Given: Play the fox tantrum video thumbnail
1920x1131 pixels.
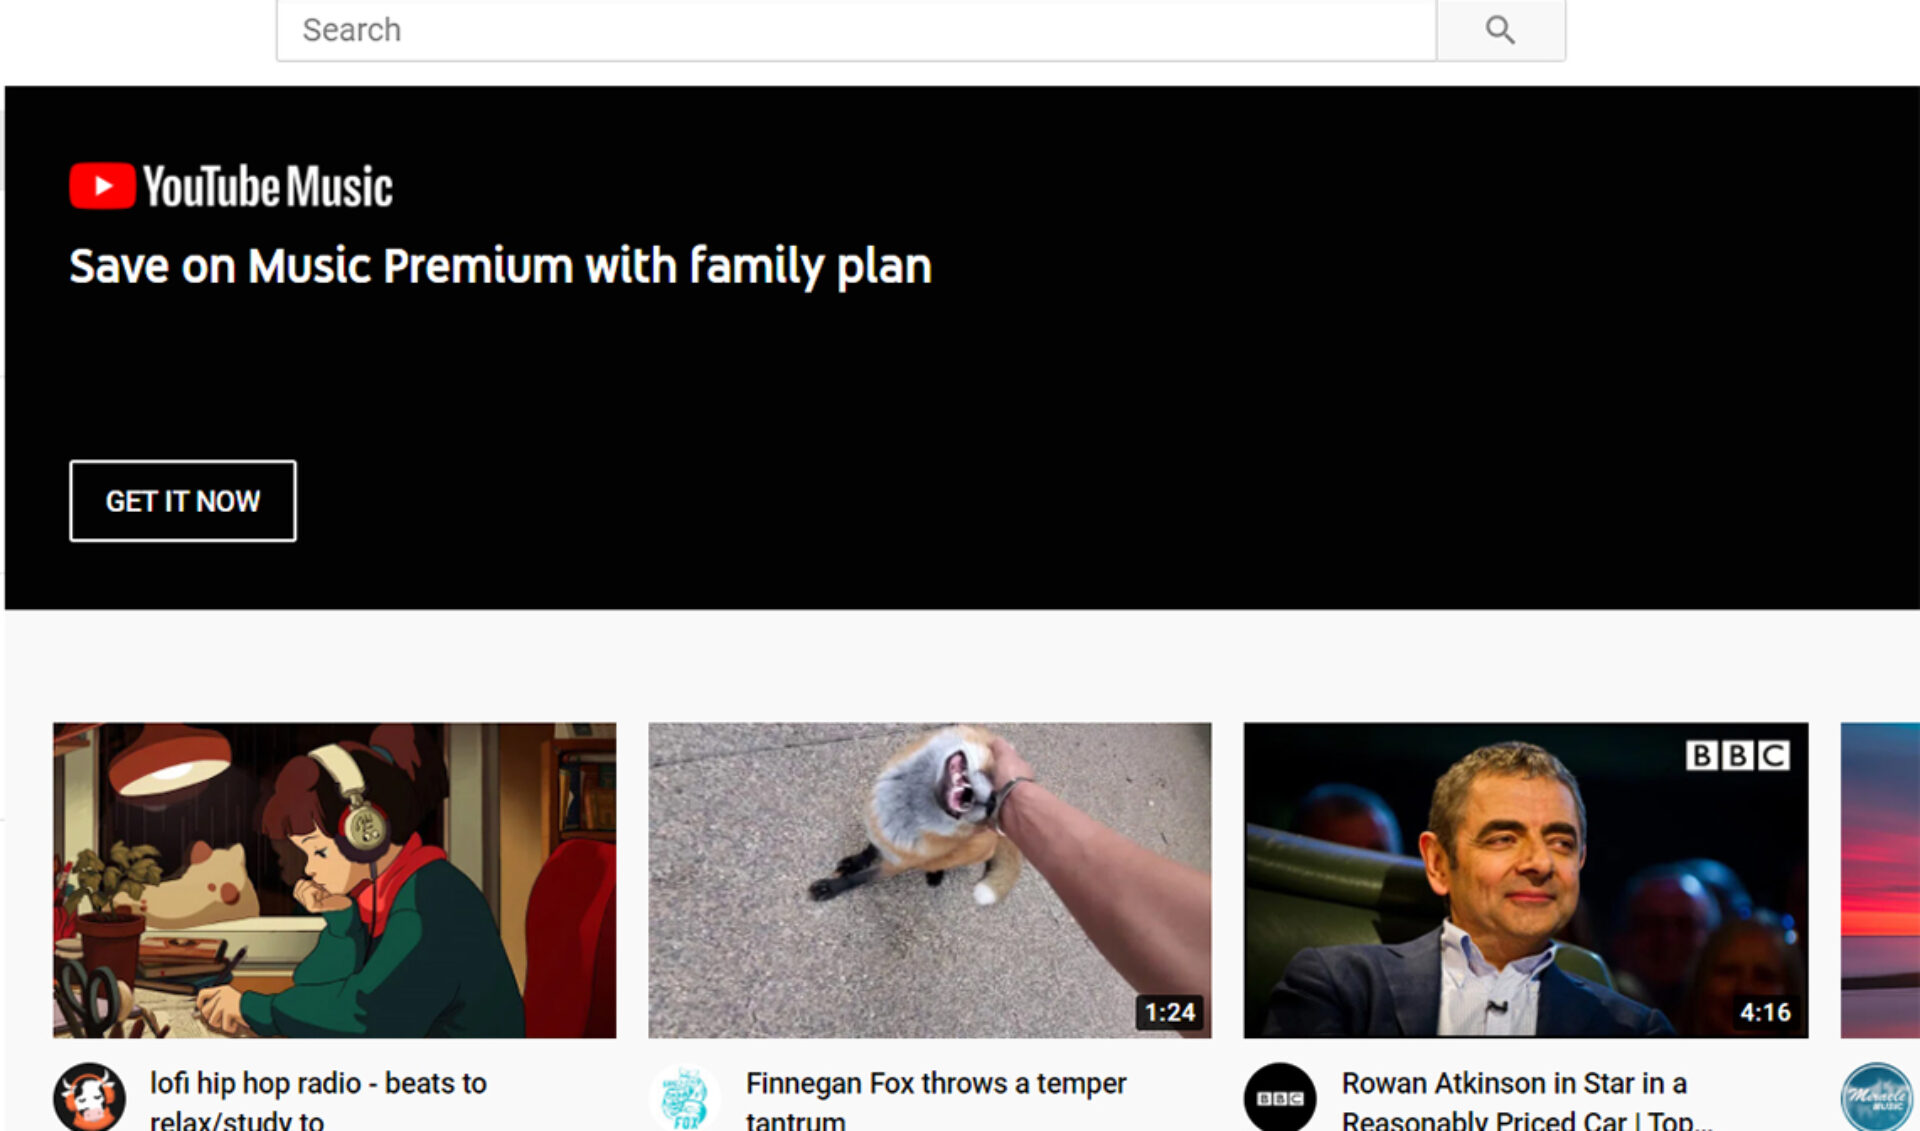Looking at the screenshot, I should click(930, 880).
